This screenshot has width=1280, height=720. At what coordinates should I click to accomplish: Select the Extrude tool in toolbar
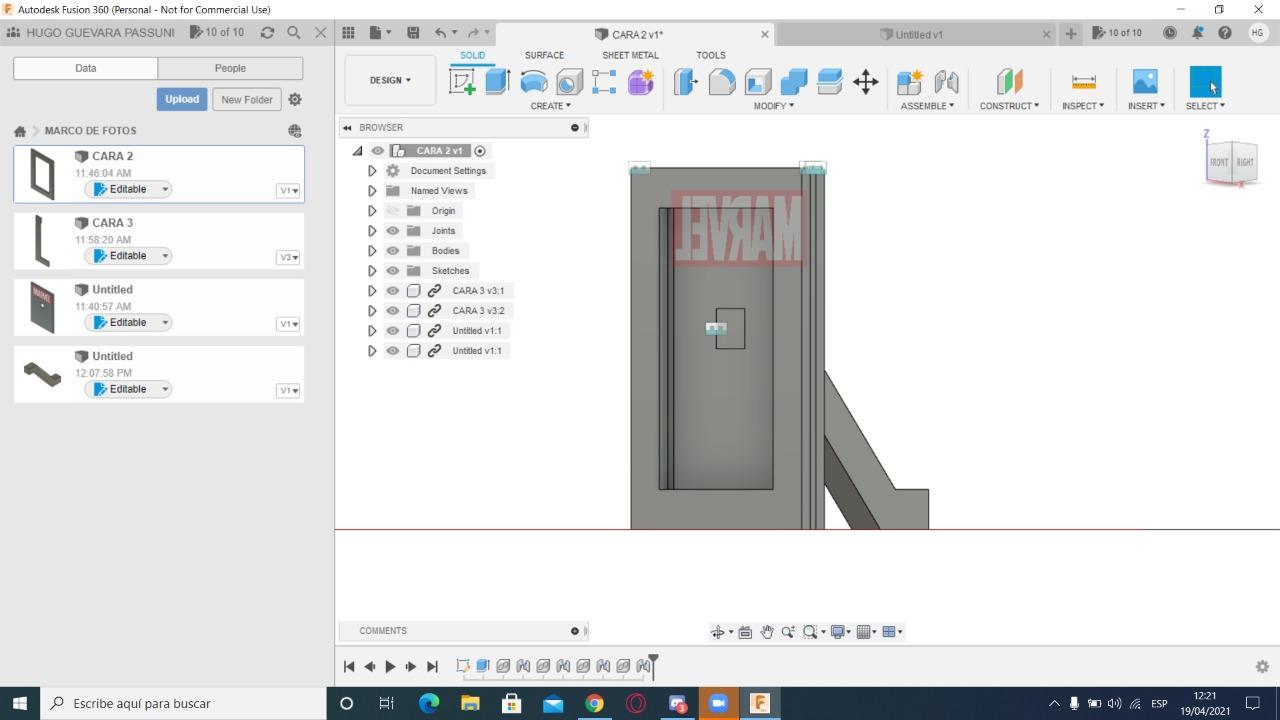pyautogui.click(x=497, y=82)
